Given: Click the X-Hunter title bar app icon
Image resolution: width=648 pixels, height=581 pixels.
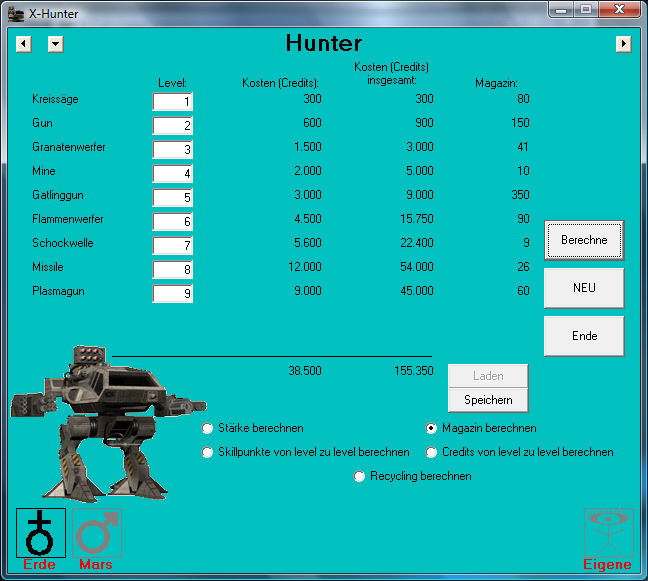Looking at the screenshot, I should [16, 14].
